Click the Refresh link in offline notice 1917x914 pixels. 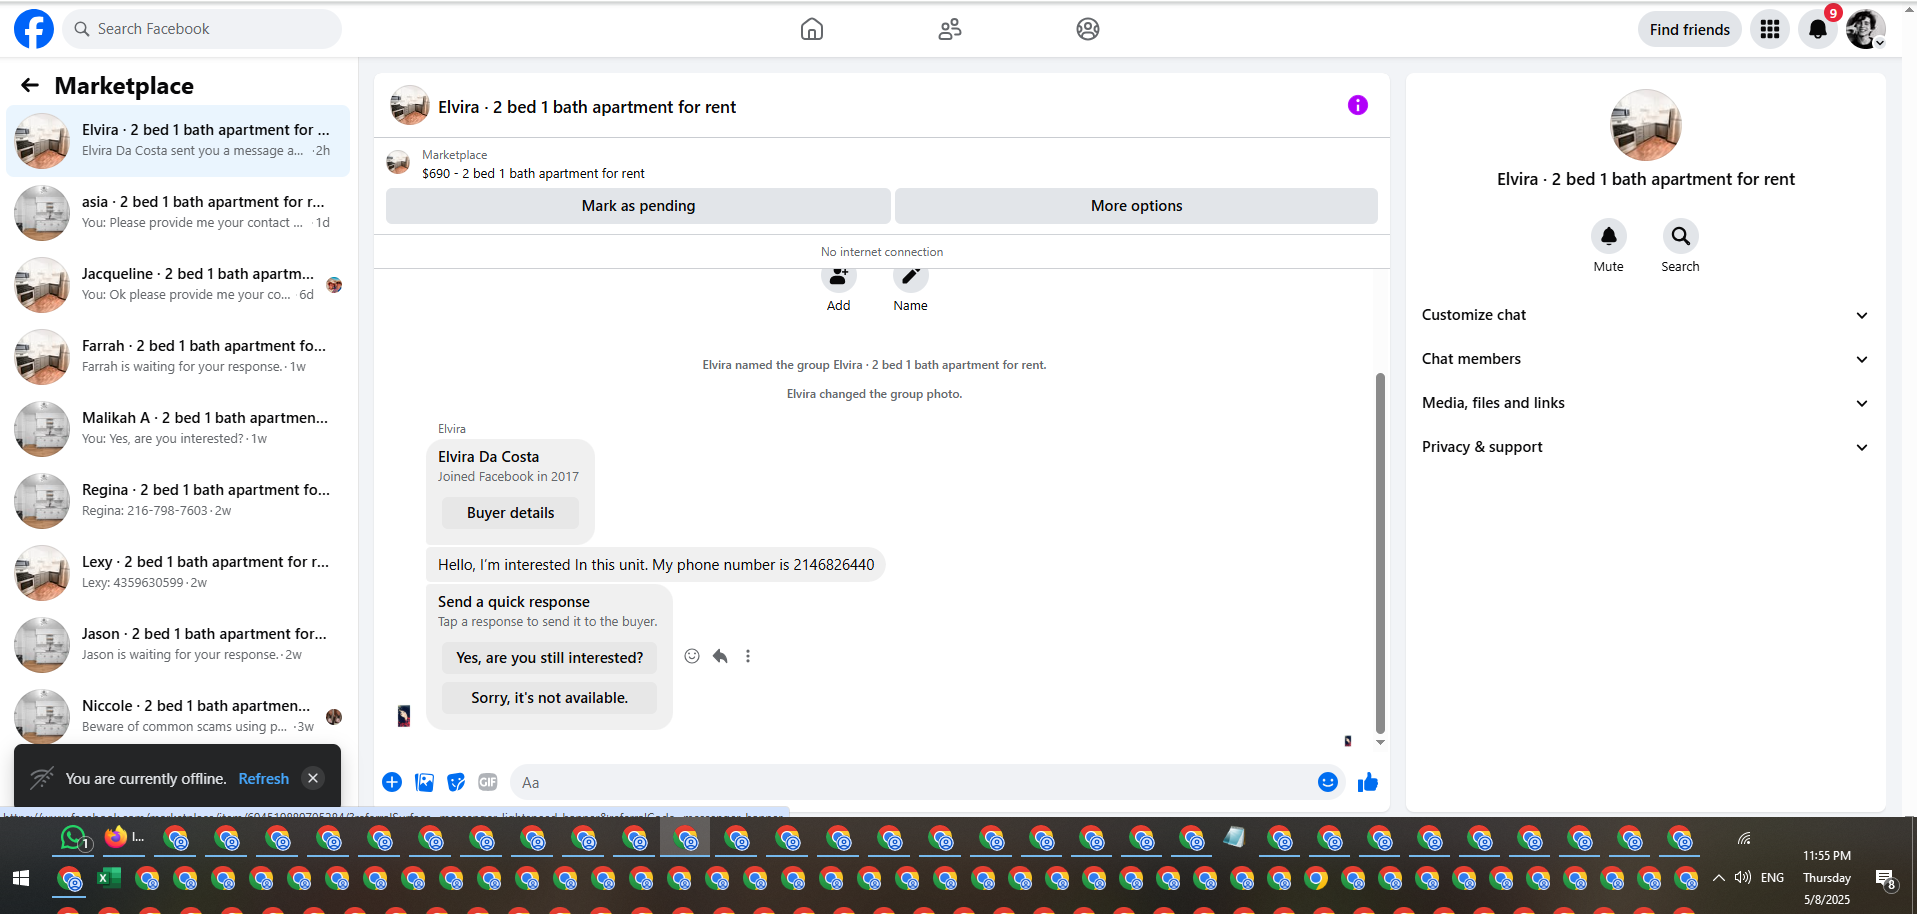pyautogui.click(x=263, y=779)
